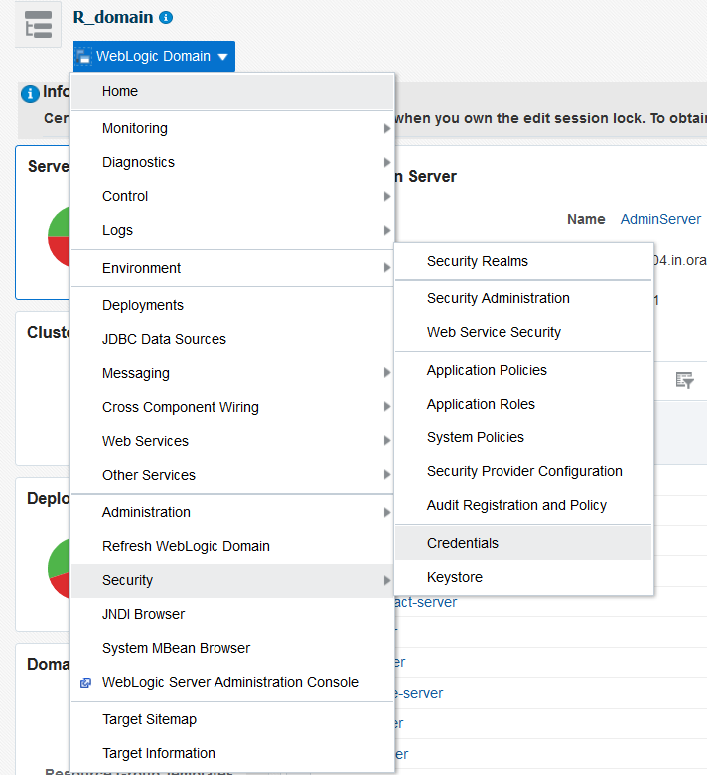Select Application Policies menu item
Image resolution: width=707 pixels, height=775 pixels.
point(487,370)
